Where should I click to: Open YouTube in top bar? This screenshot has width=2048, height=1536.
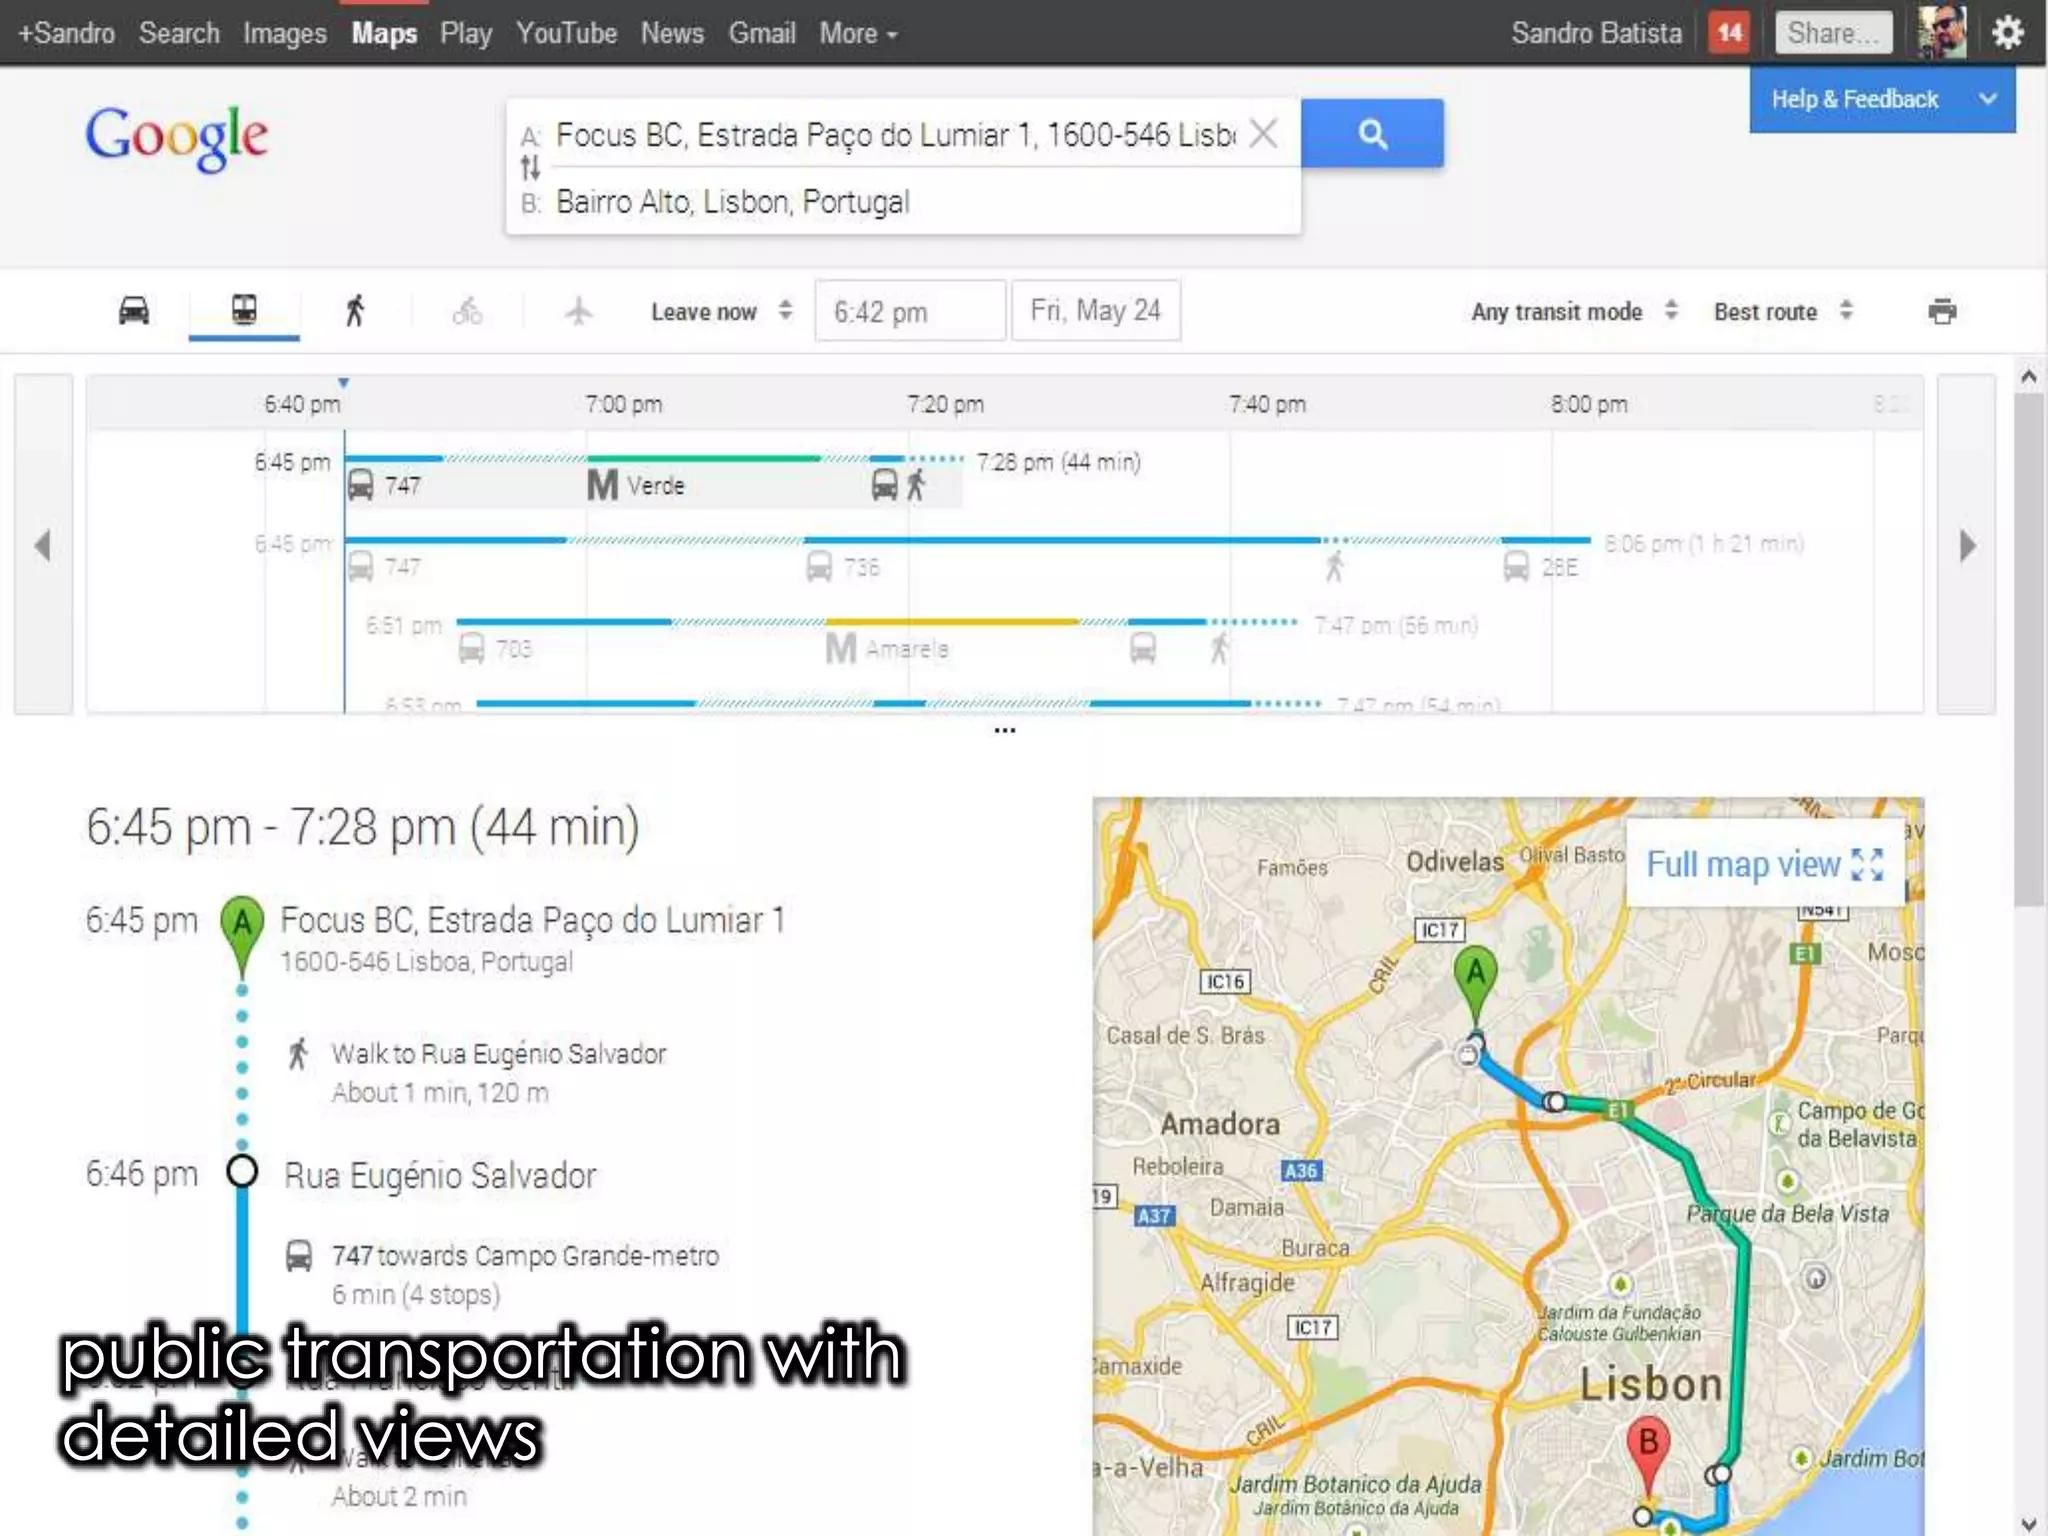pyautogui.click(x=566, y=33)
